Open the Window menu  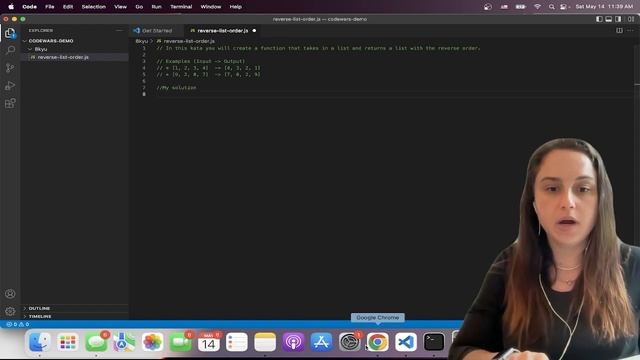211,7
